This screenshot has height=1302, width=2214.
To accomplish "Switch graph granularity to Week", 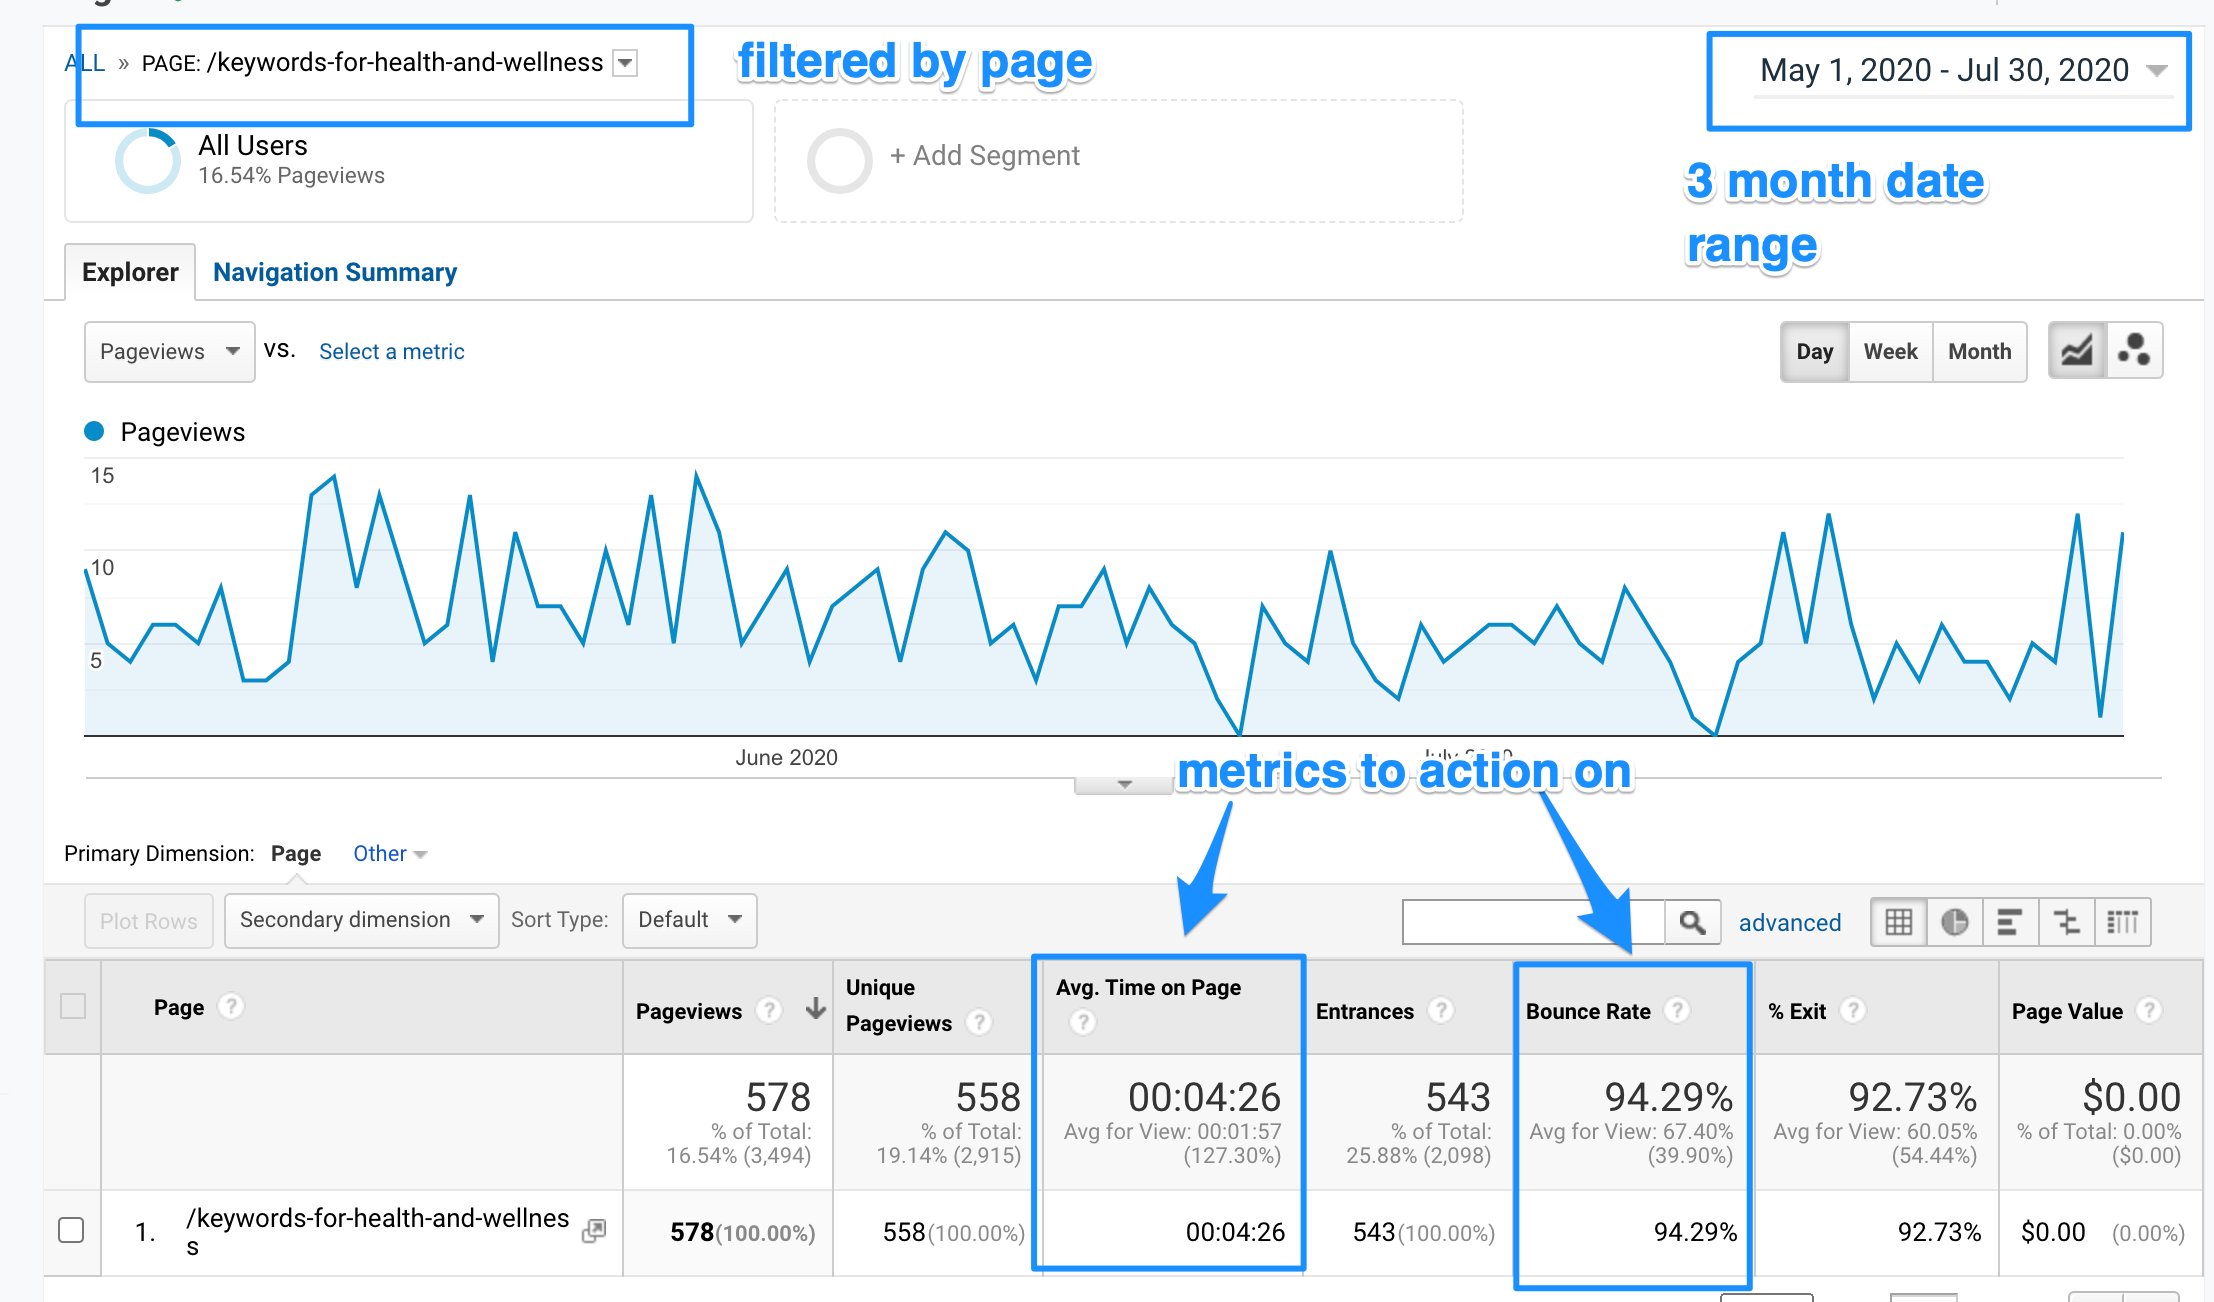I will pyautogui.click(x=1890, y=351).
